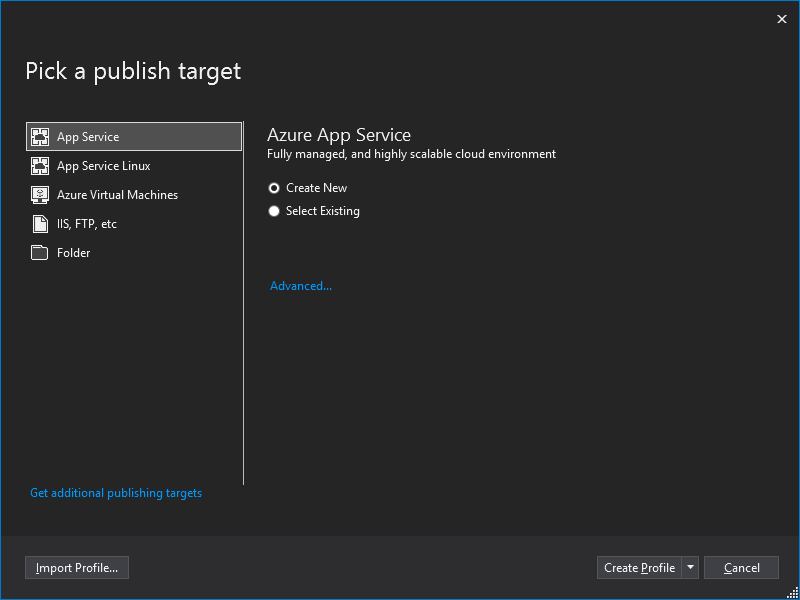The height and width of the screenshot is (600, 800).
Task: Select the App Service label in the target list
Action: click(88, 137)
